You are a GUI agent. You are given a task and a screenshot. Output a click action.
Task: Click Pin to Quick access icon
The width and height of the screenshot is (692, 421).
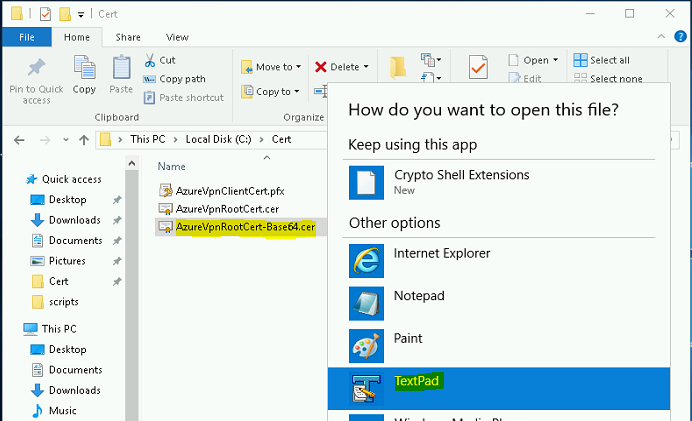click(37, 67)
